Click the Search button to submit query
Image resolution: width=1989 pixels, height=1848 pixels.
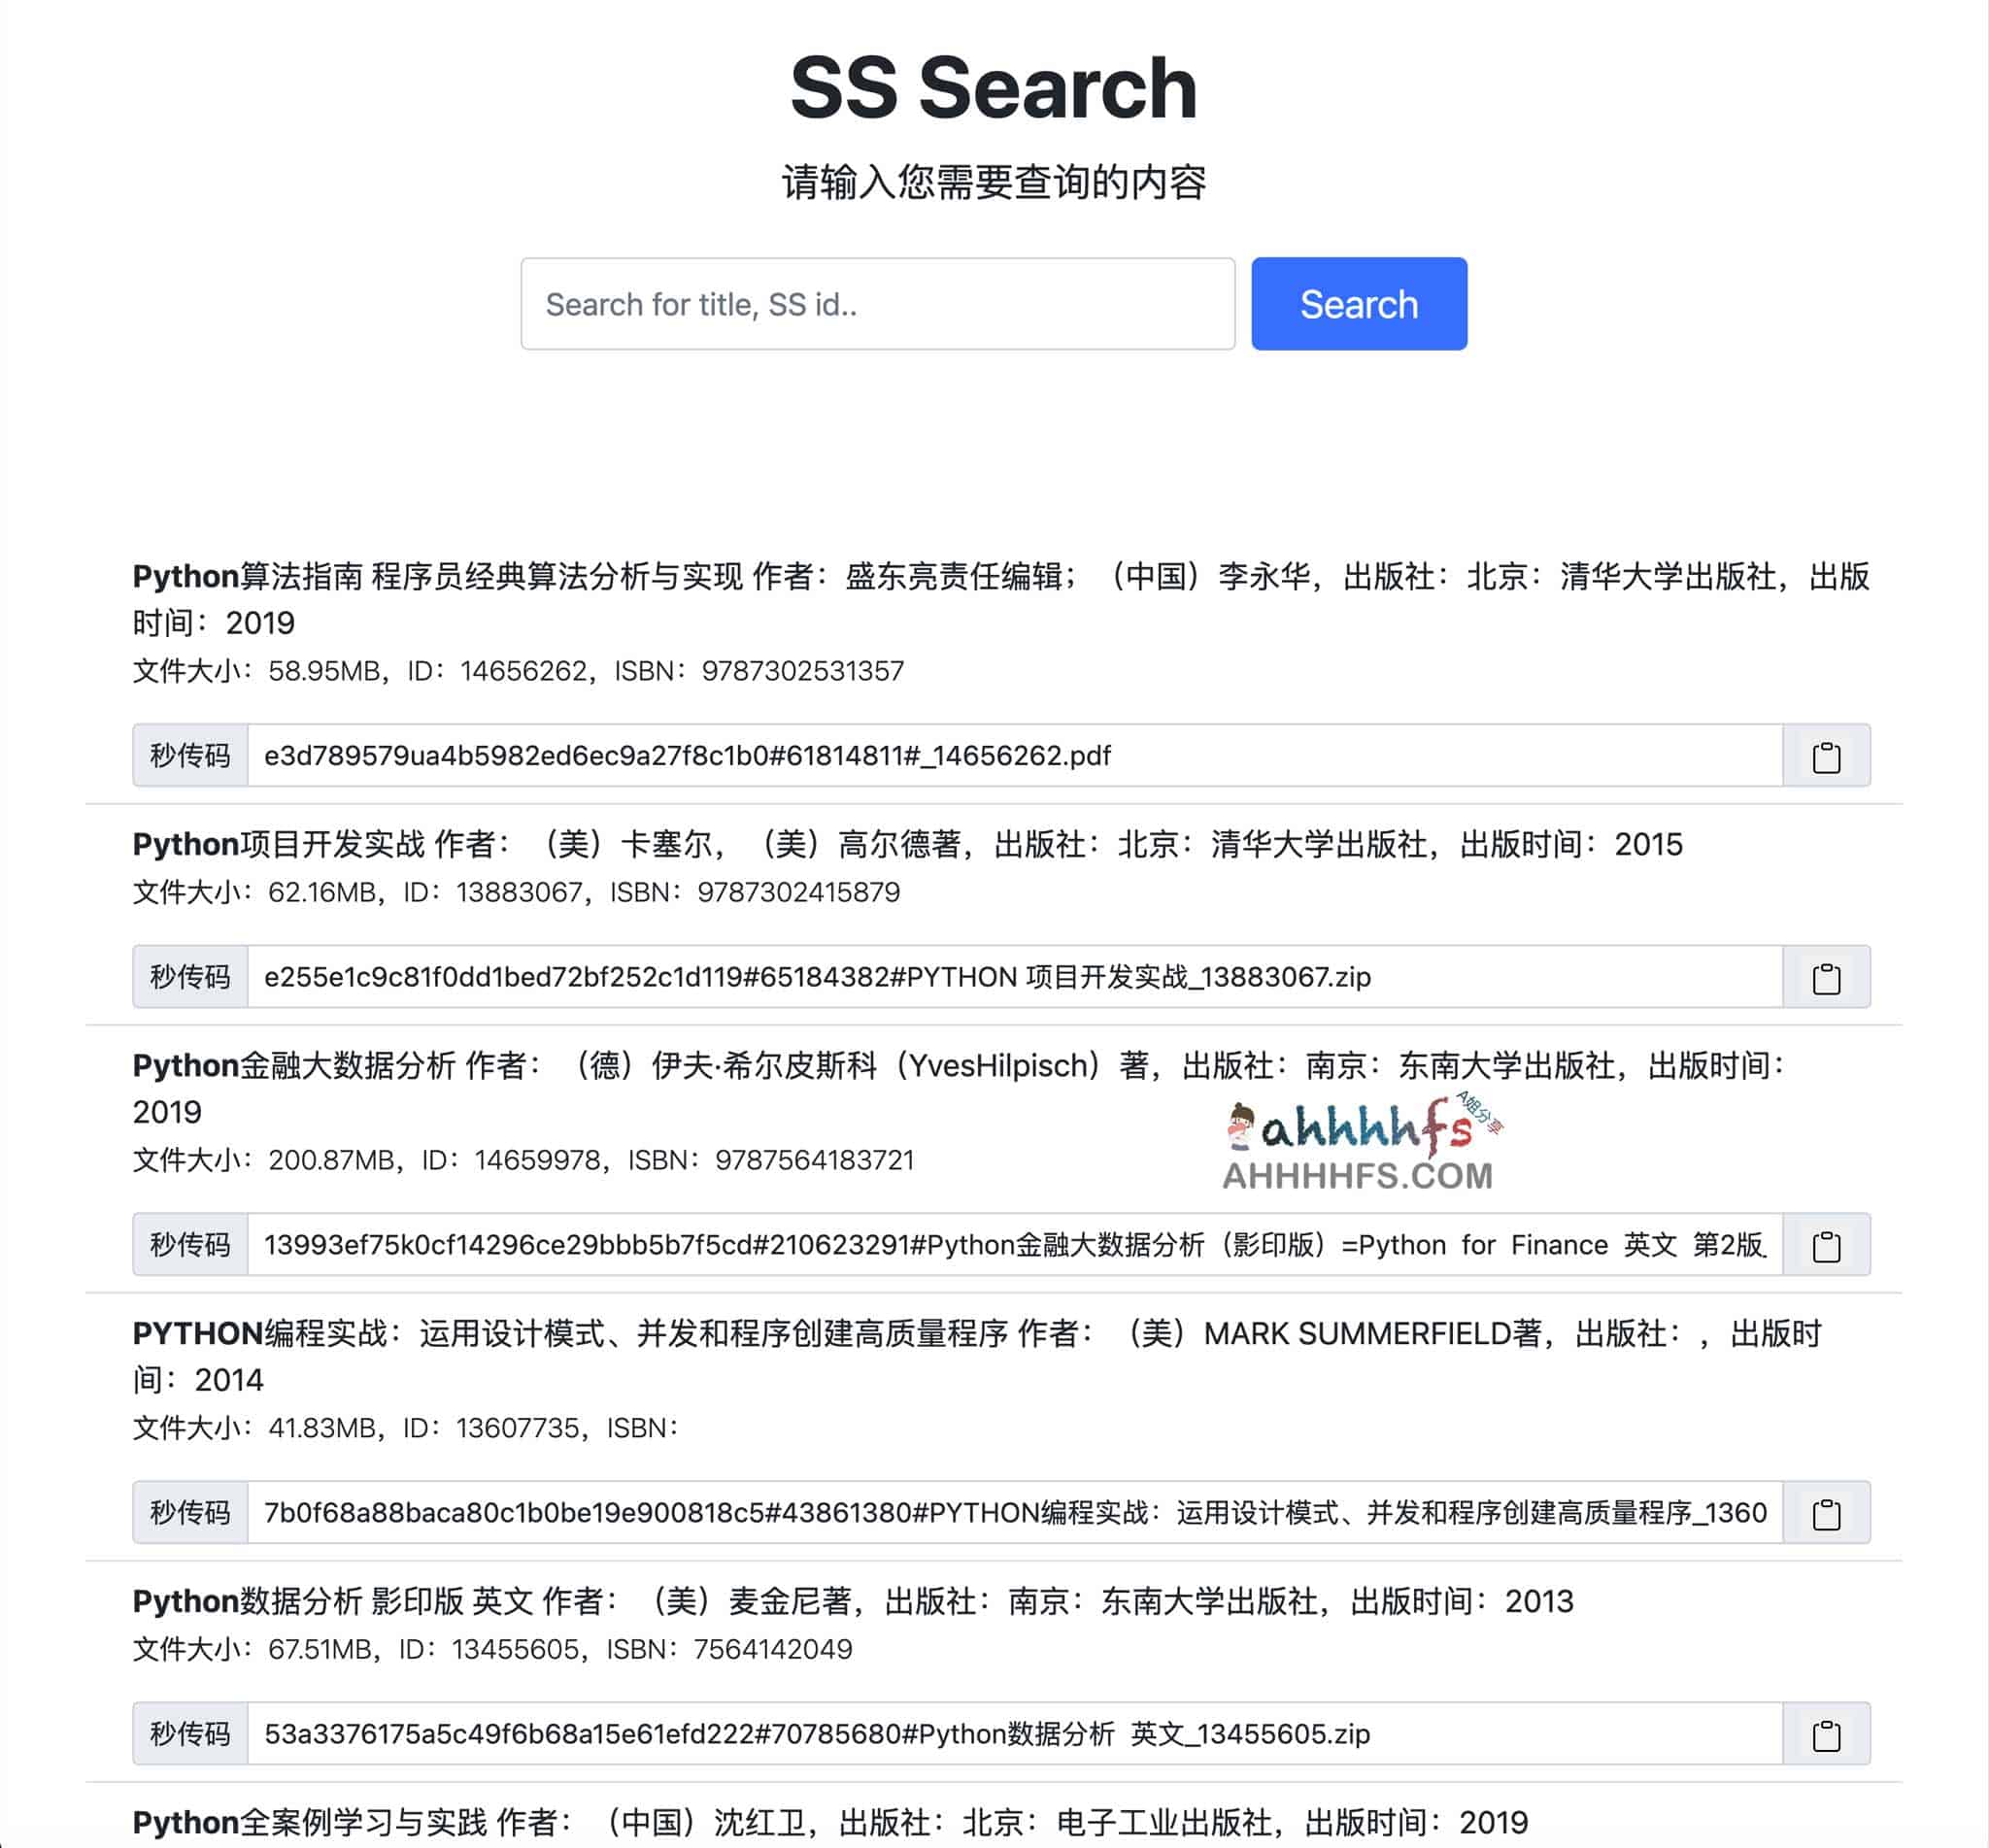tap(1361, 302)
